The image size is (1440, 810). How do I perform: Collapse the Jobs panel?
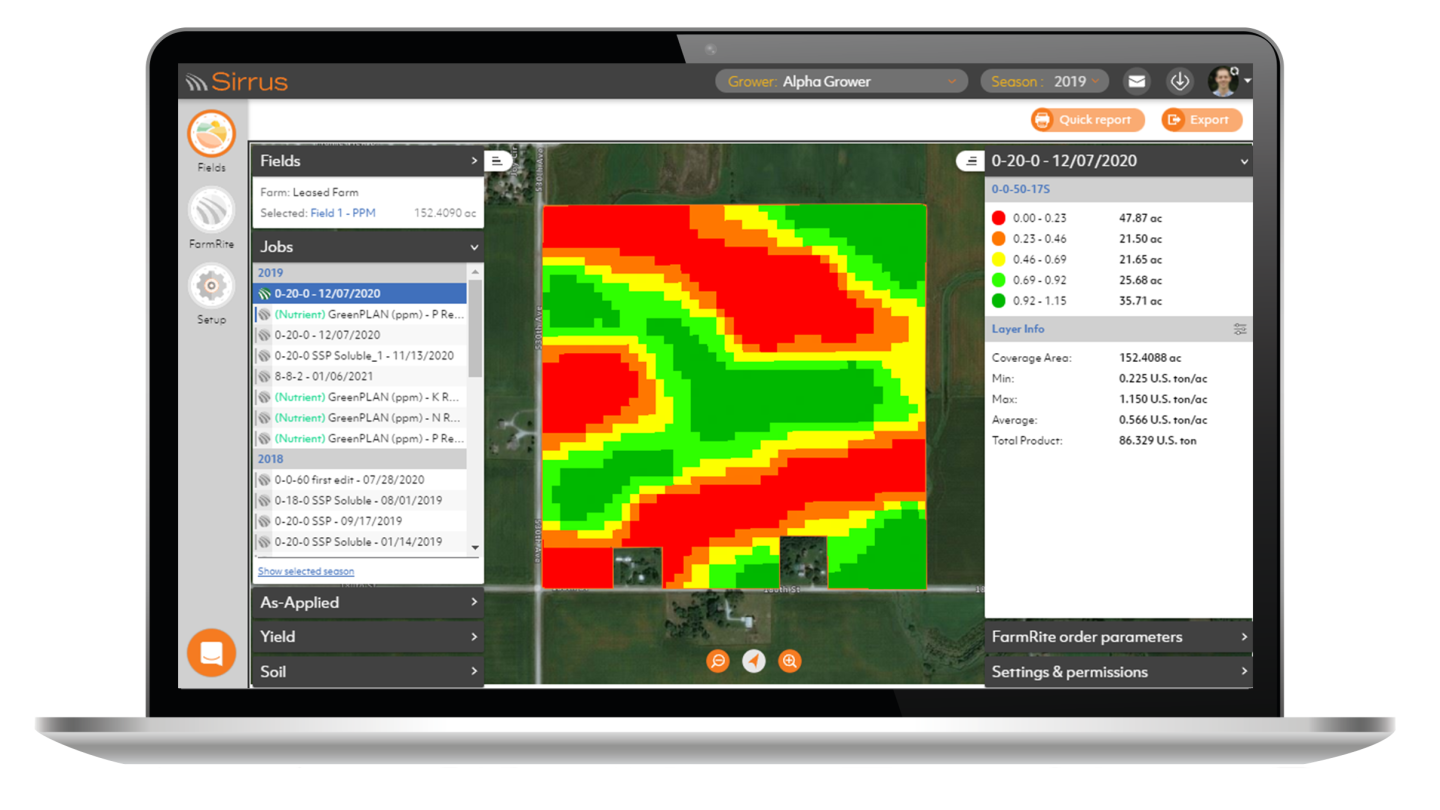tap(368, 246)
